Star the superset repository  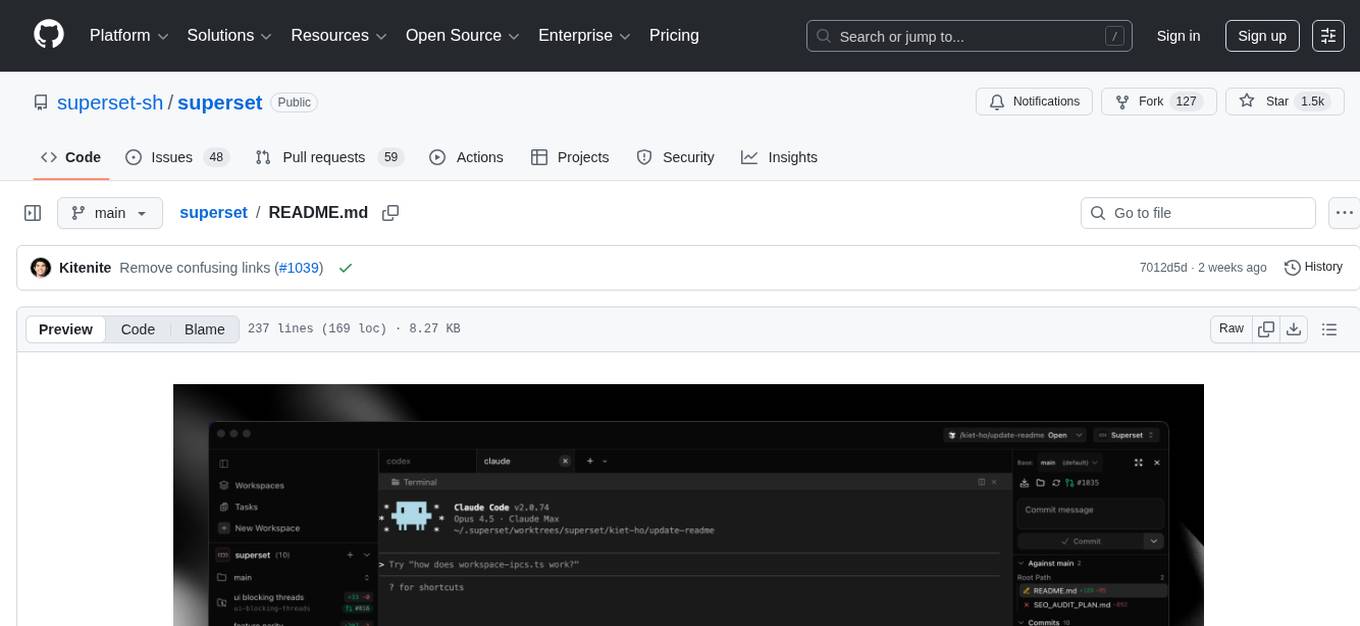point(1277,101)
